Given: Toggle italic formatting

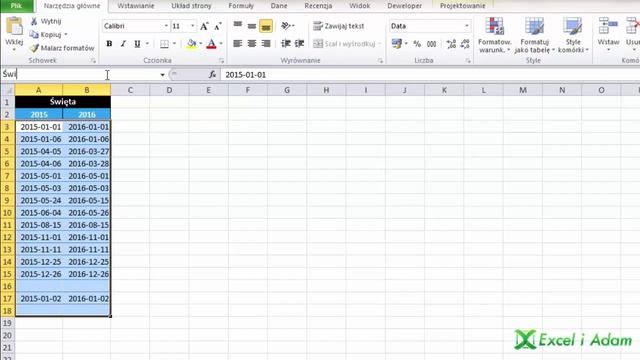Looking at the screenshot, I should click(x=123, y=44).
